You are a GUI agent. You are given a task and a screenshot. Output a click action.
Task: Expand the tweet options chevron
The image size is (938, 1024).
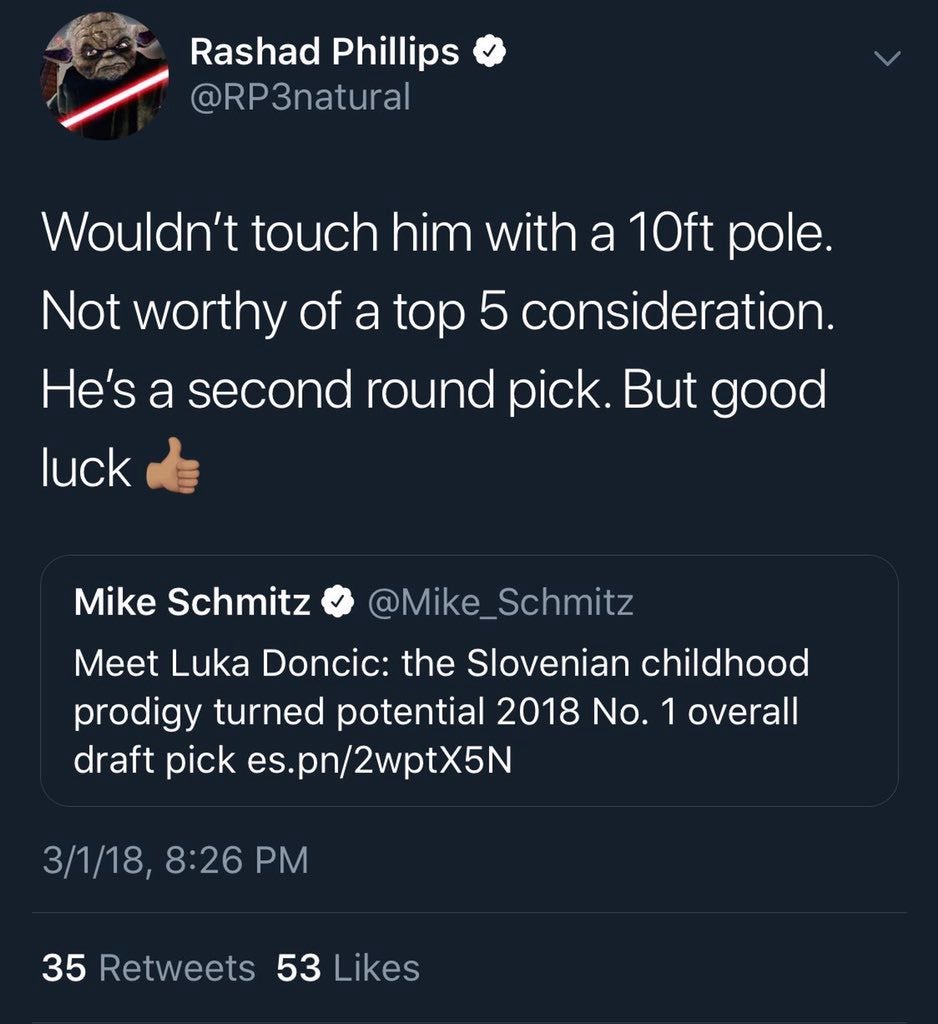(x=888, y=59)
